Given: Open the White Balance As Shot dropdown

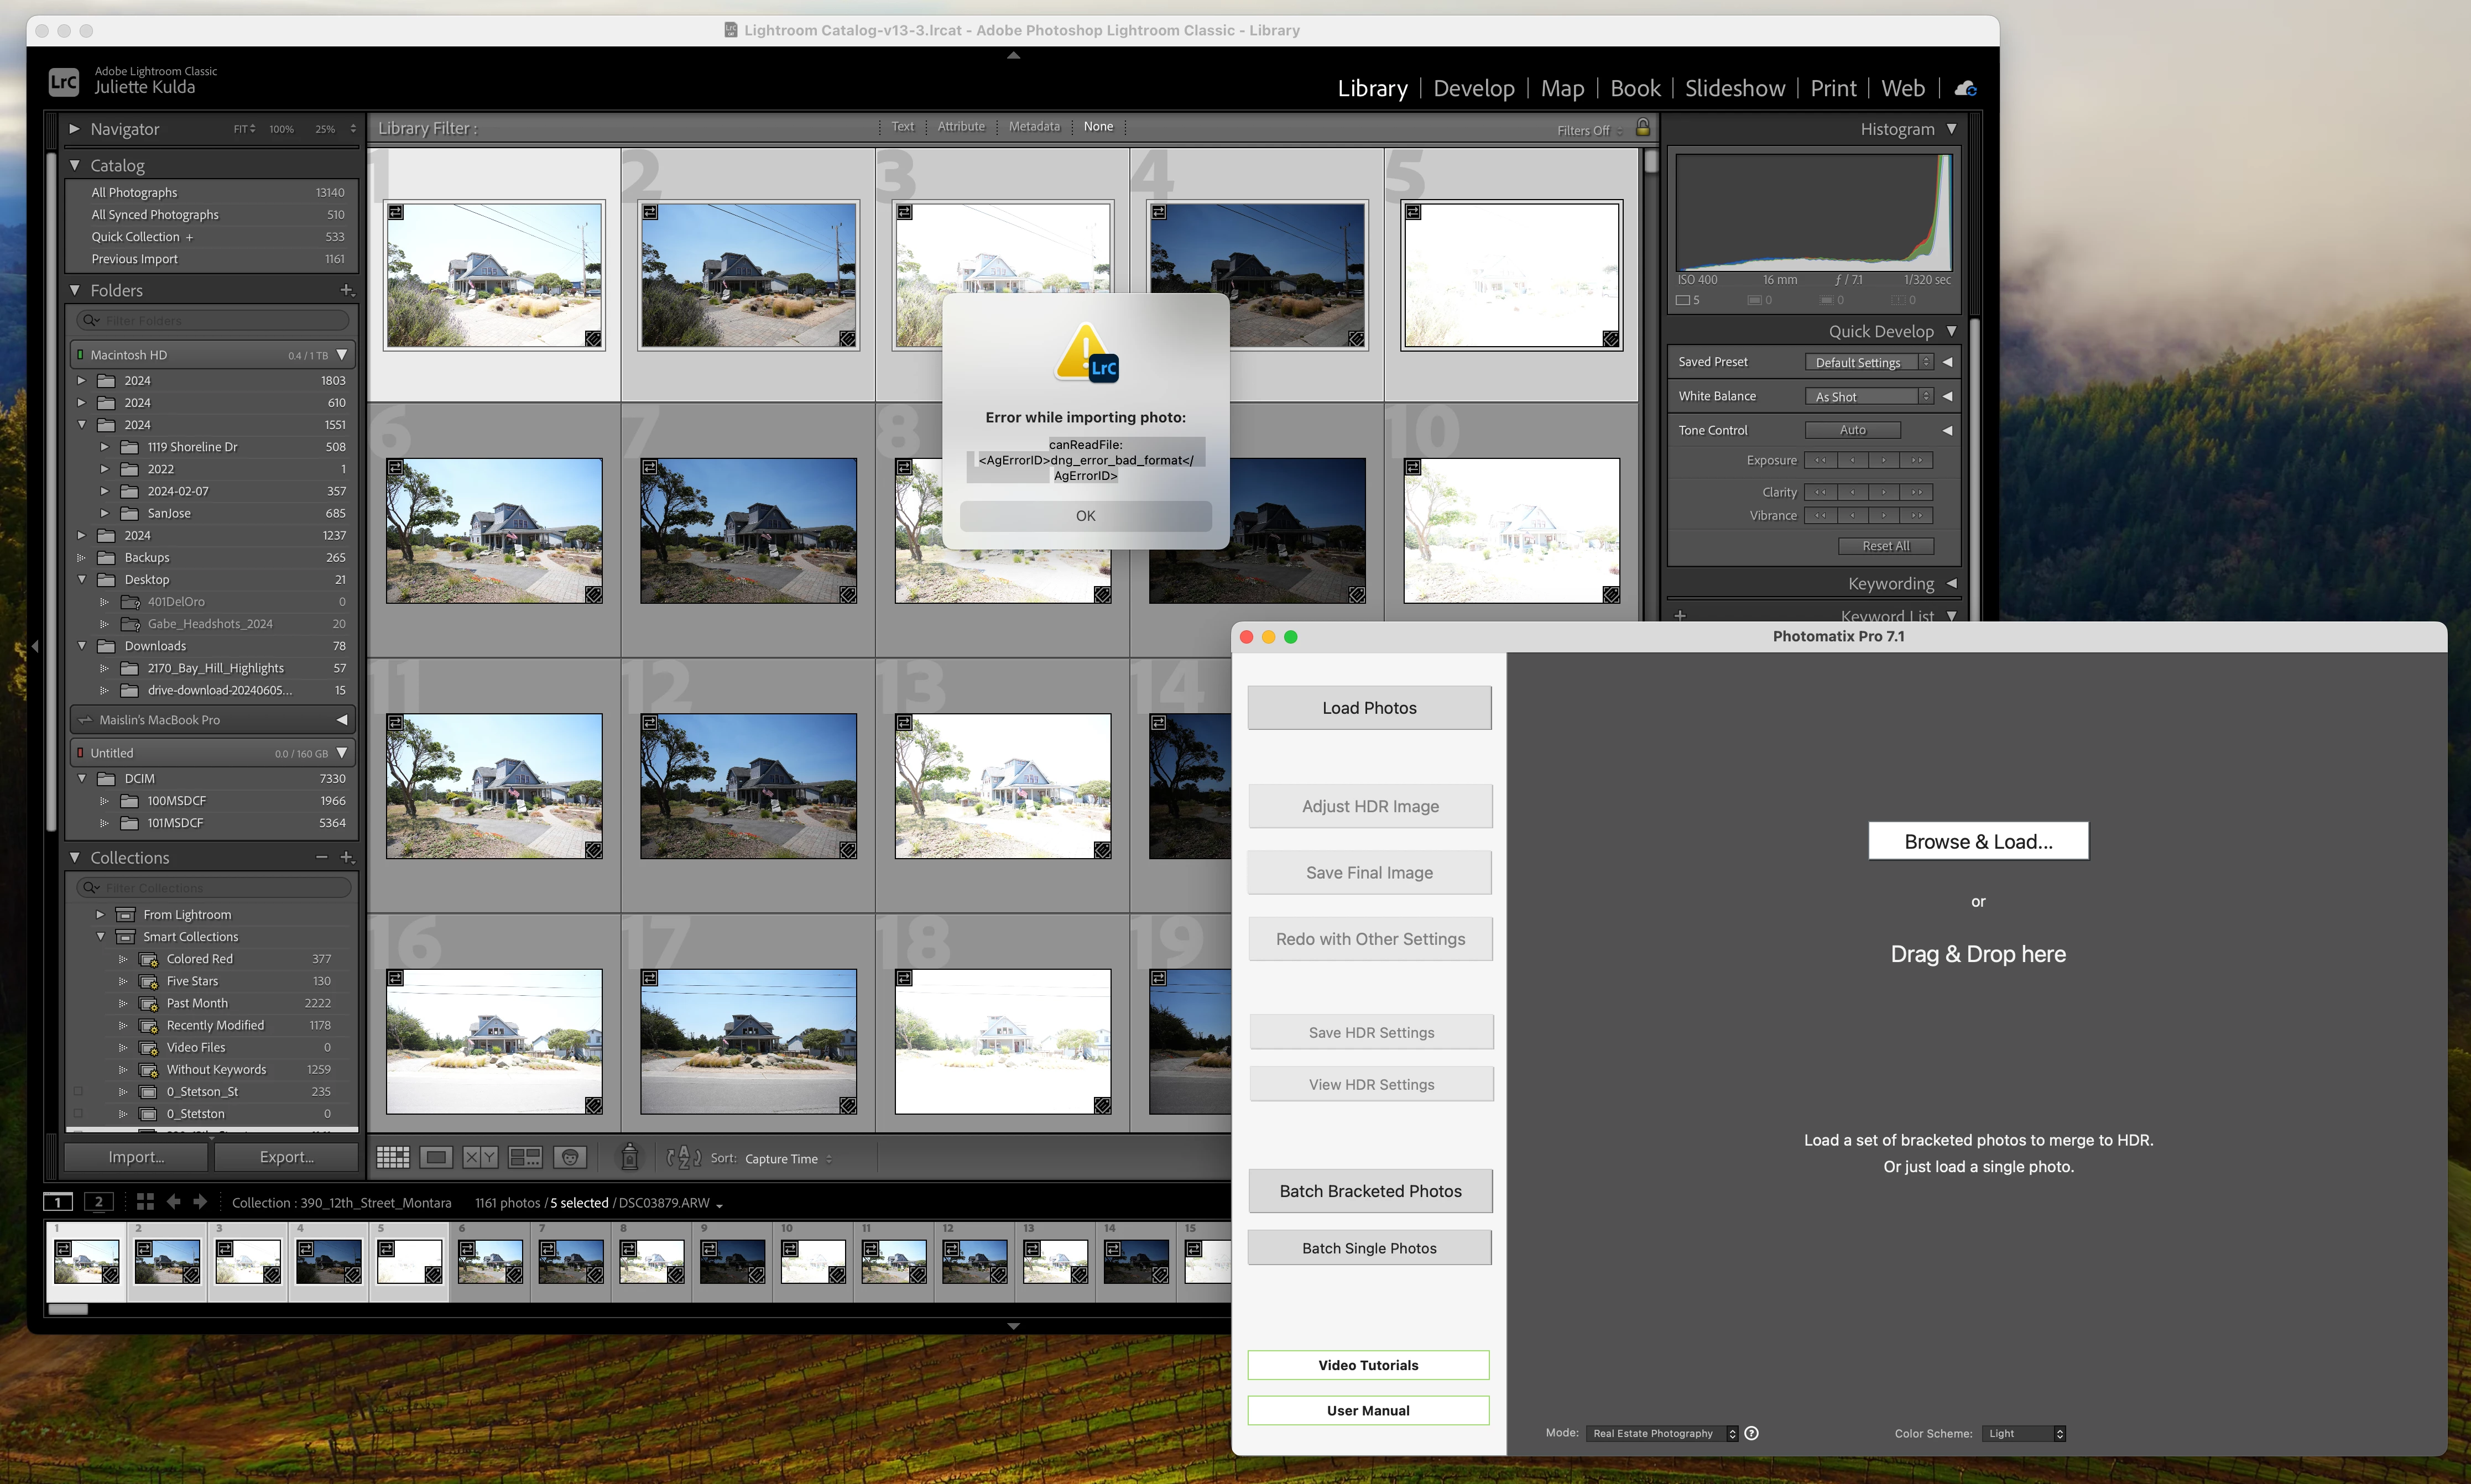Looking at the screenshot, I should (1869, 396).
